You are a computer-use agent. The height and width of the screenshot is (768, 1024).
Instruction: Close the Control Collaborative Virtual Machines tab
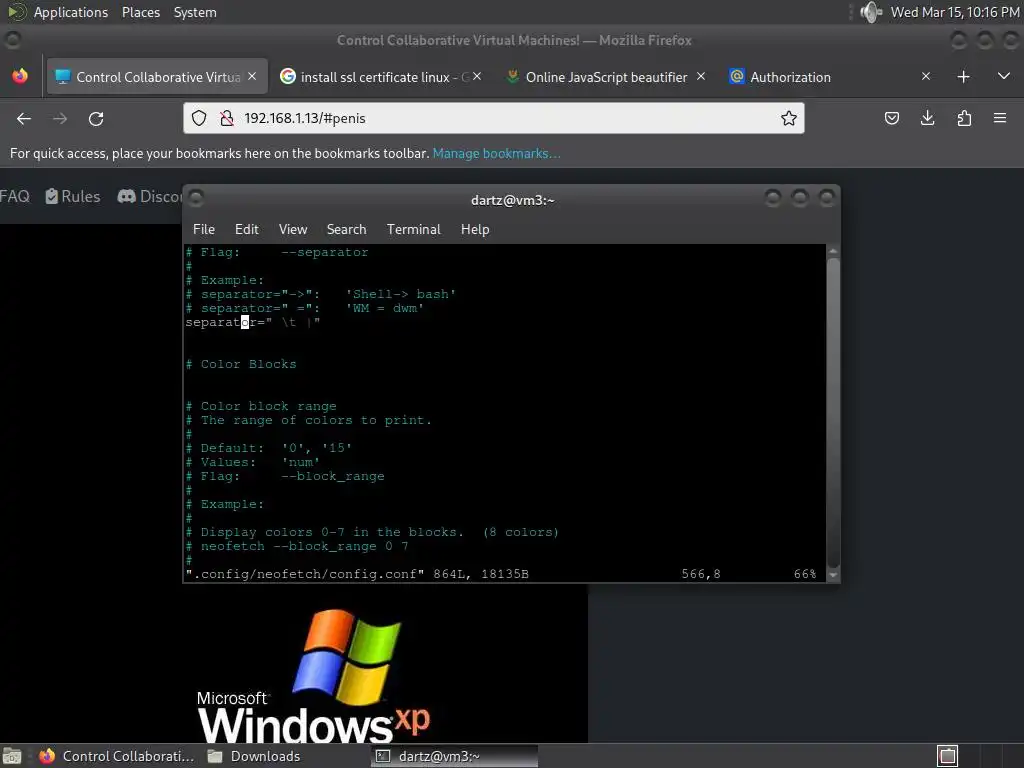point(252,76)
